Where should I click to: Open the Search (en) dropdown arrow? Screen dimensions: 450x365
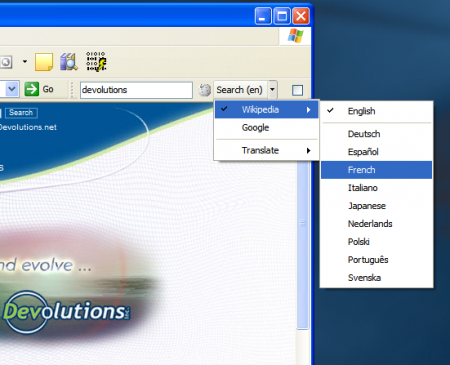pos(272,89)
